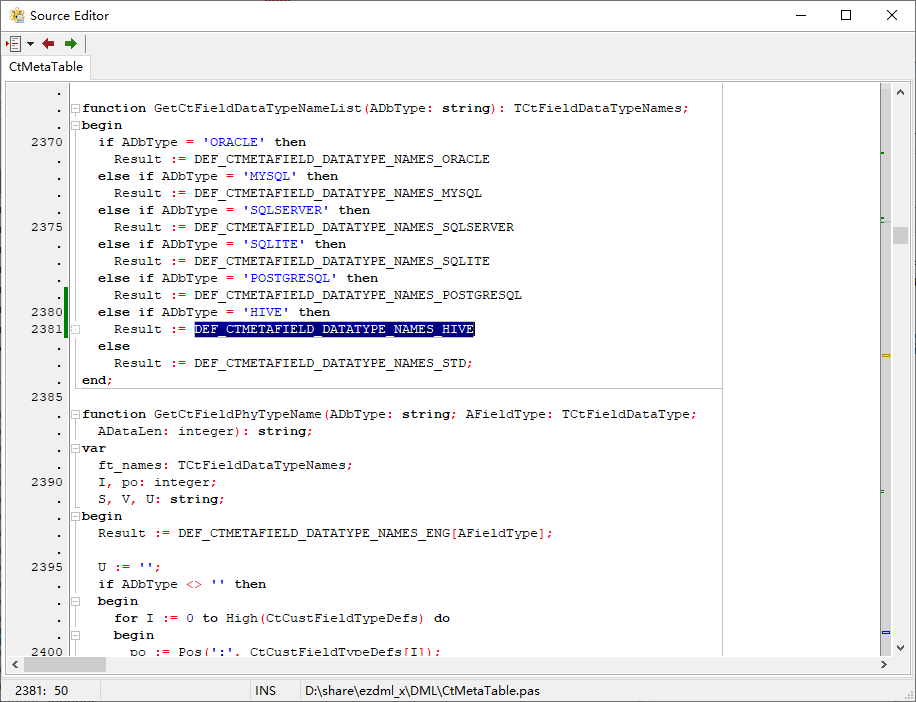Click the GetCtFieldPhyTypeName function name
This screenshot has width=916, height=702.
pos(238,415)
